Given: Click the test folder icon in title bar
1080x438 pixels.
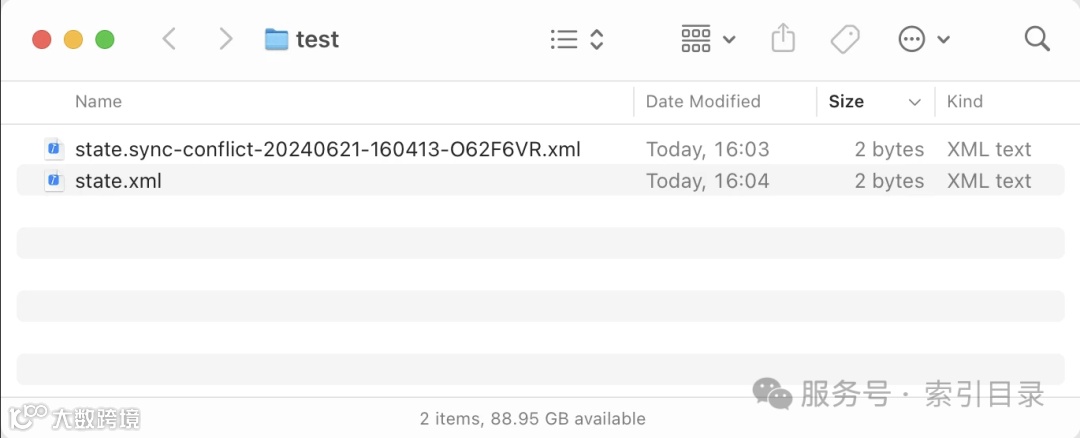Looking at the screenshot, I should pos(276,40).
